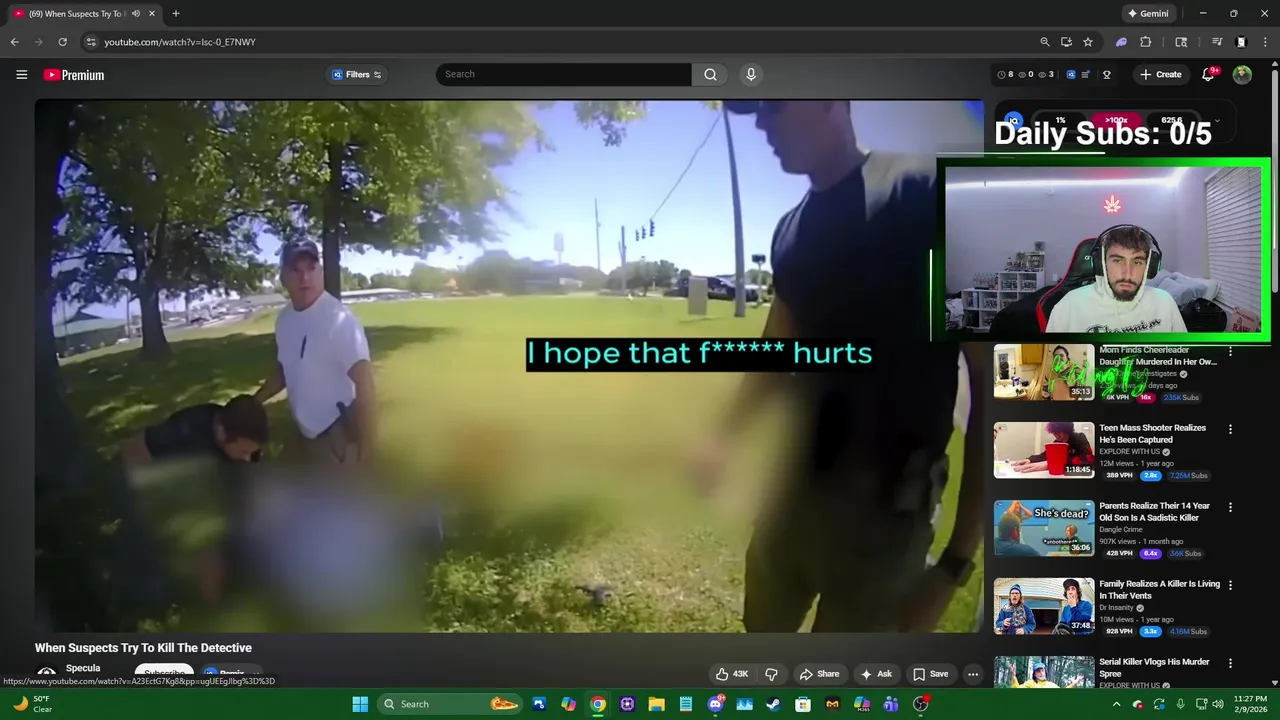
Task: Open the Chrome extensions puzzle icon
Action: point(1146,42)
